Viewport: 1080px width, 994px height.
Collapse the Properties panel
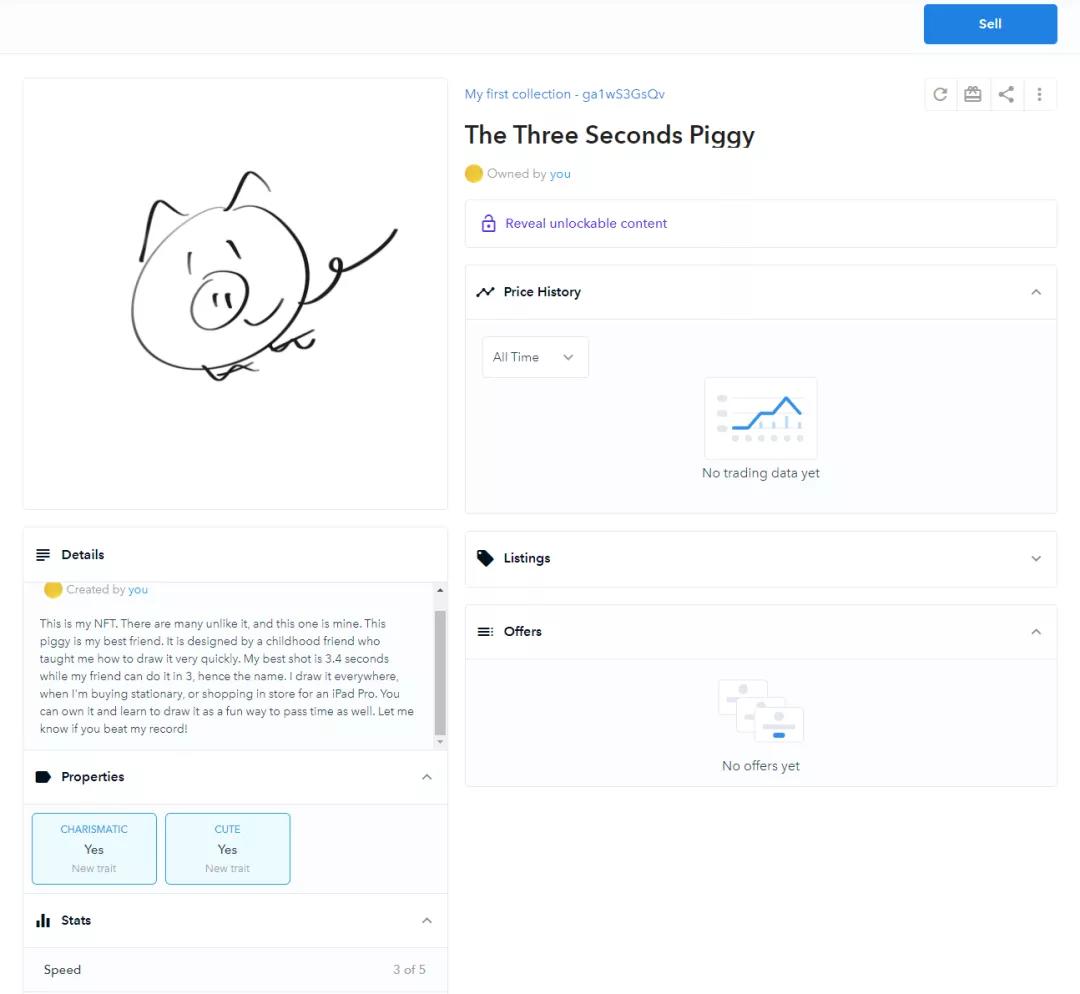(x=427, y=777)
